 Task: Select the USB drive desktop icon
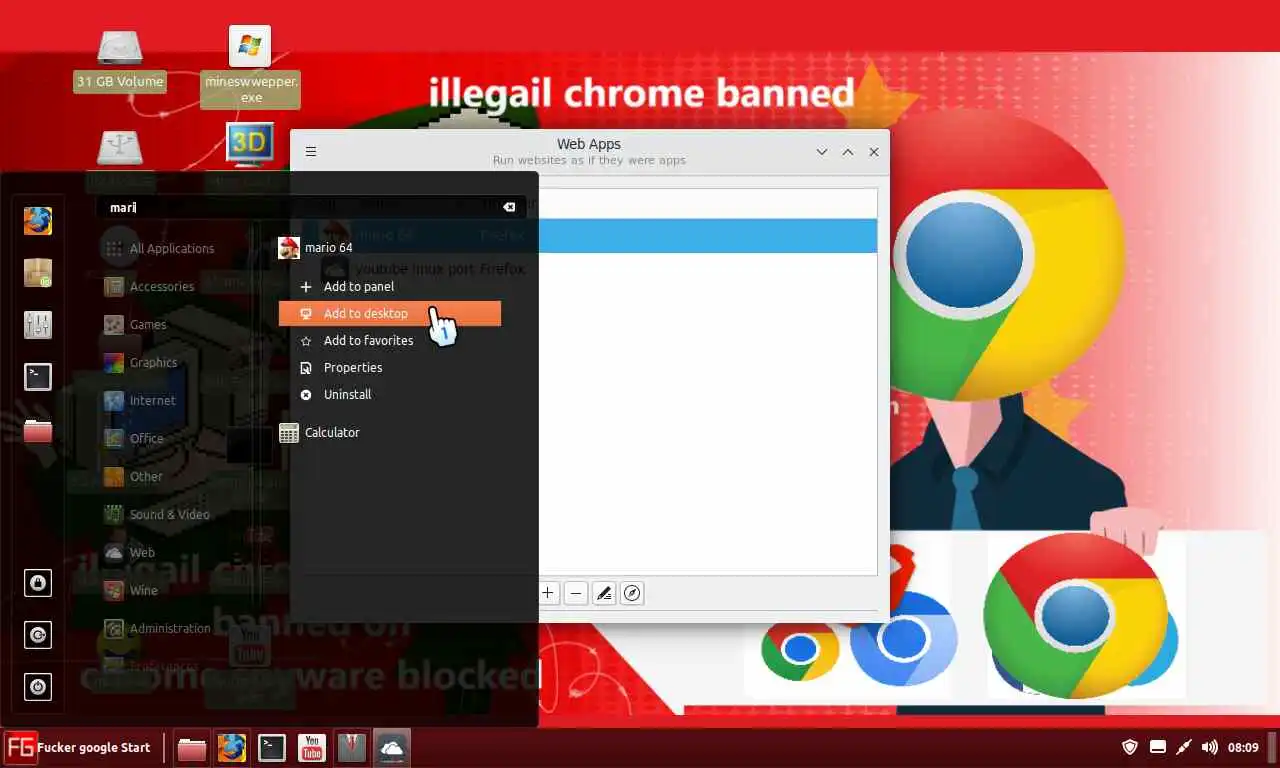click(x=120, y=148)
